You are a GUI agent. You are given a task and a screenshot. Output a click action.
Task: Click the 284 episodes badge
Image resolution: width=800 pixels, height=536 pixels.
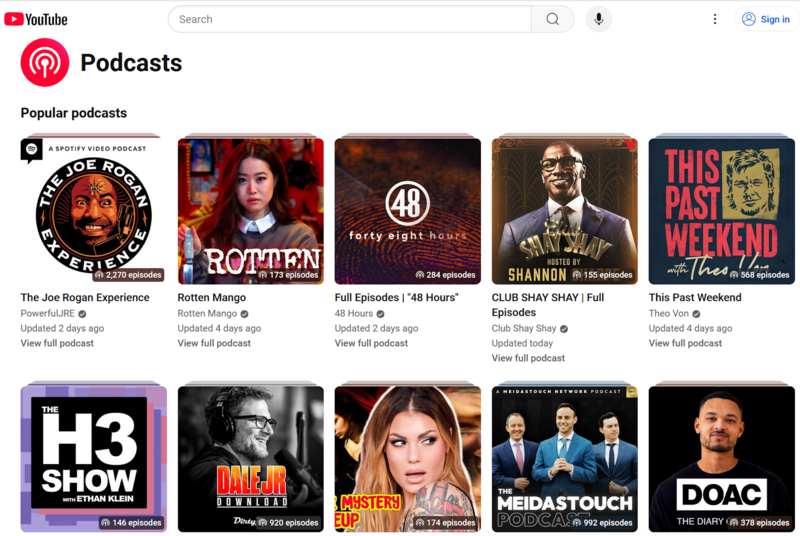click(445, 275)
